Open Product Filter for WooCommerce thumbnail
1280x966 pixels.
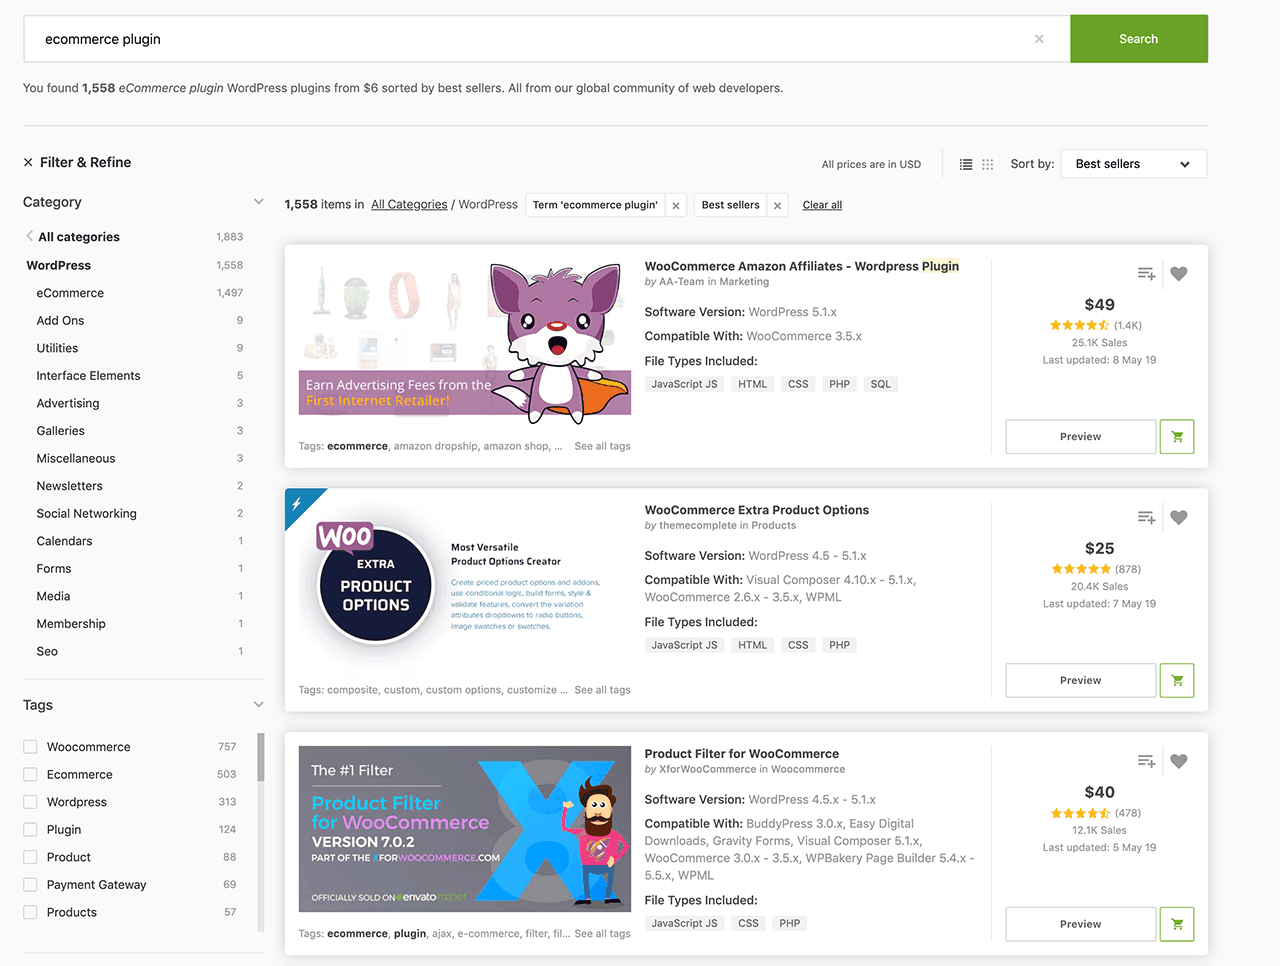point(465,829)
